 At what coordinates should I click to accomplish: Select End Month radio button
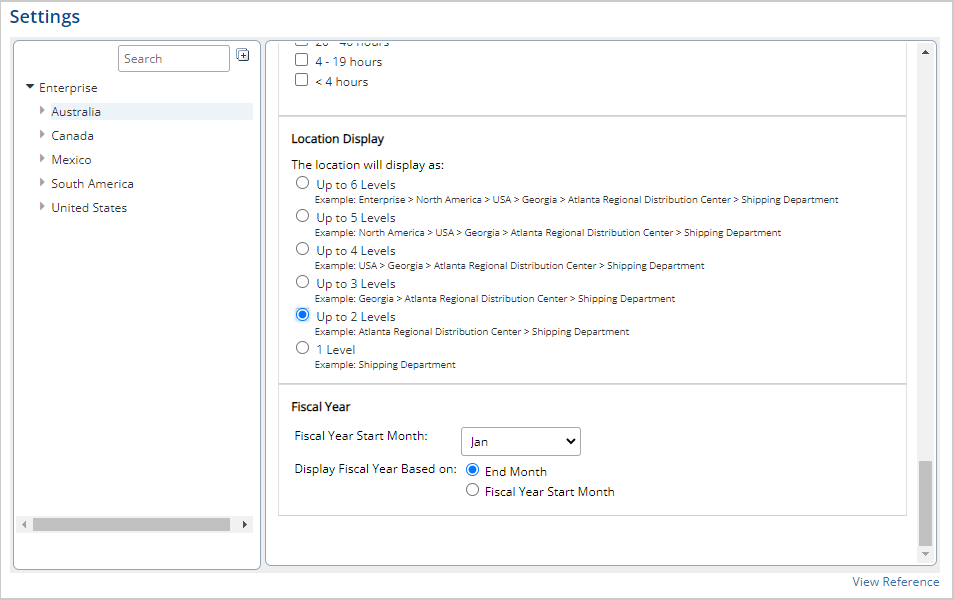473,471
